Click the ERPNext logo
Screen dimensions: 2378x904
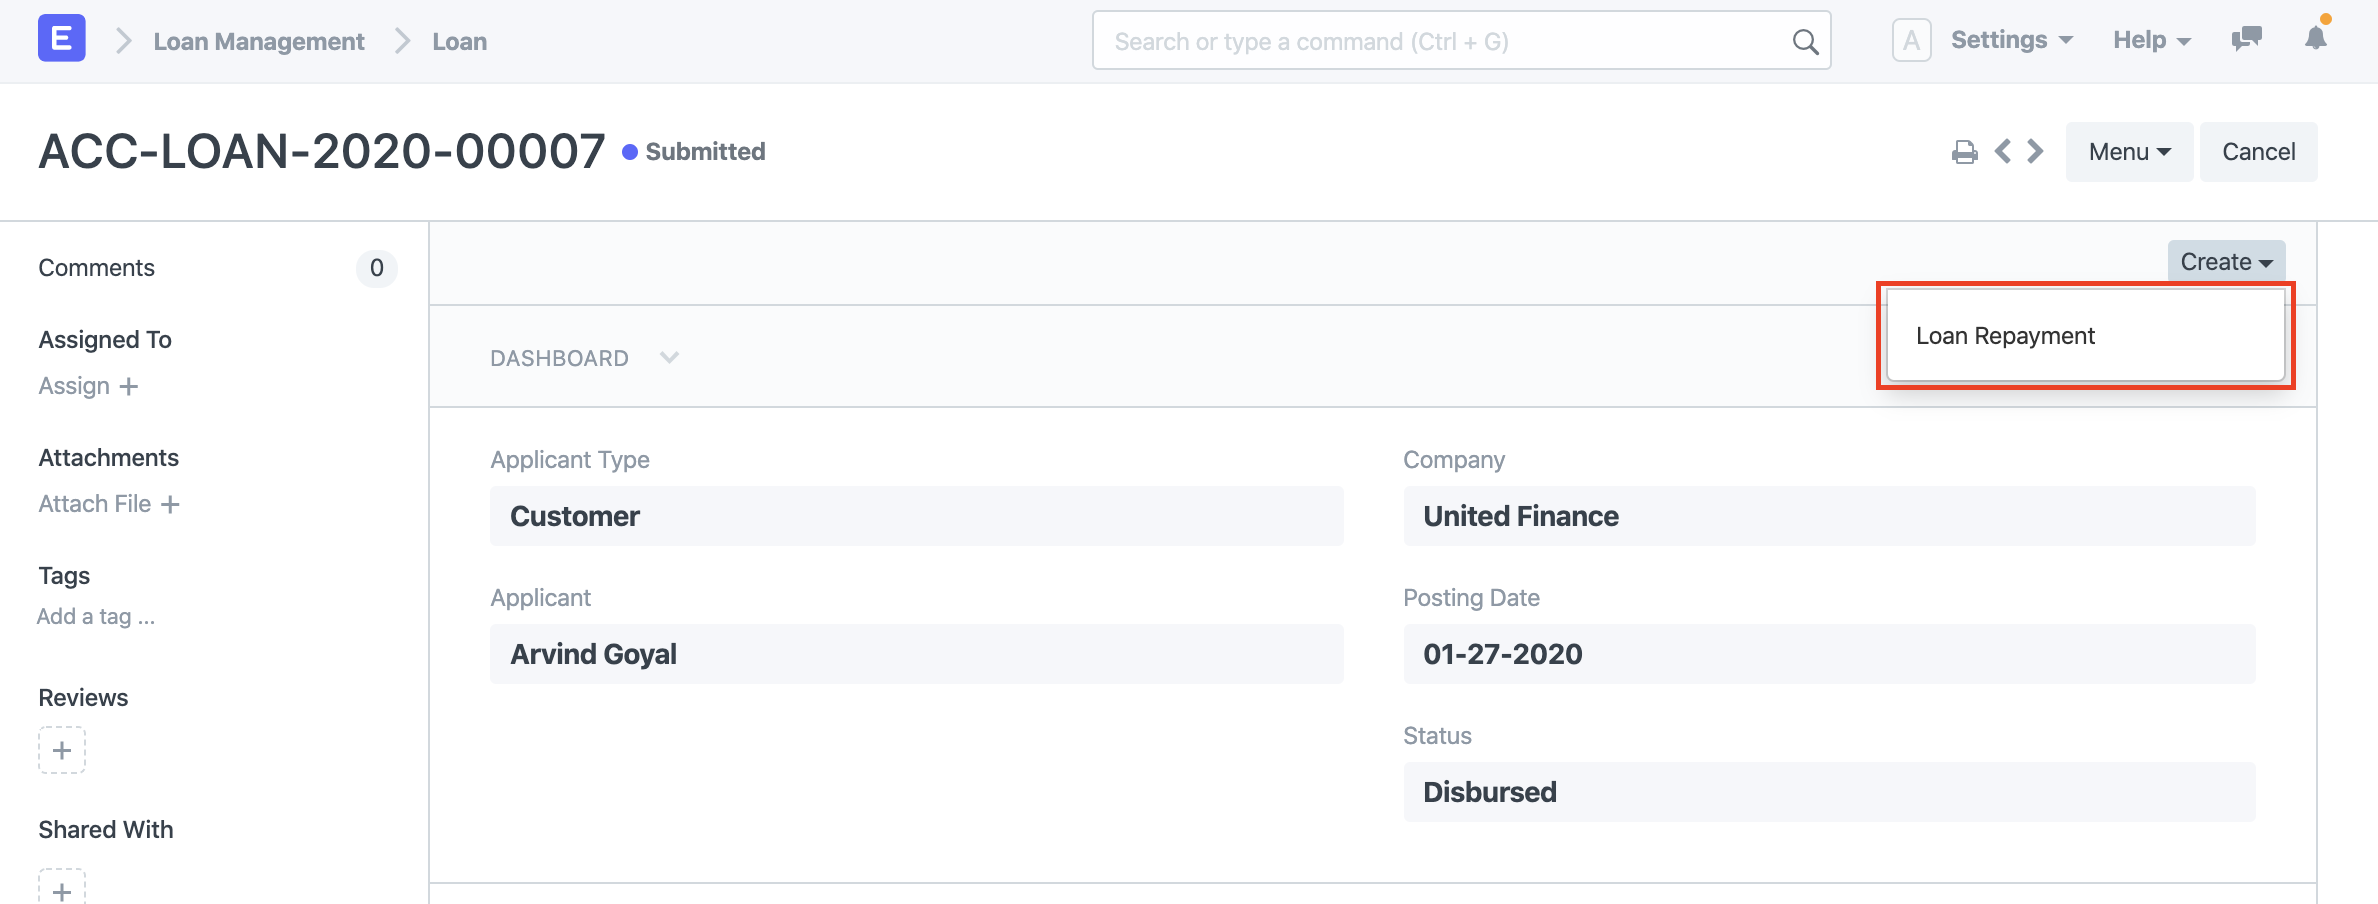pos(62,37)
